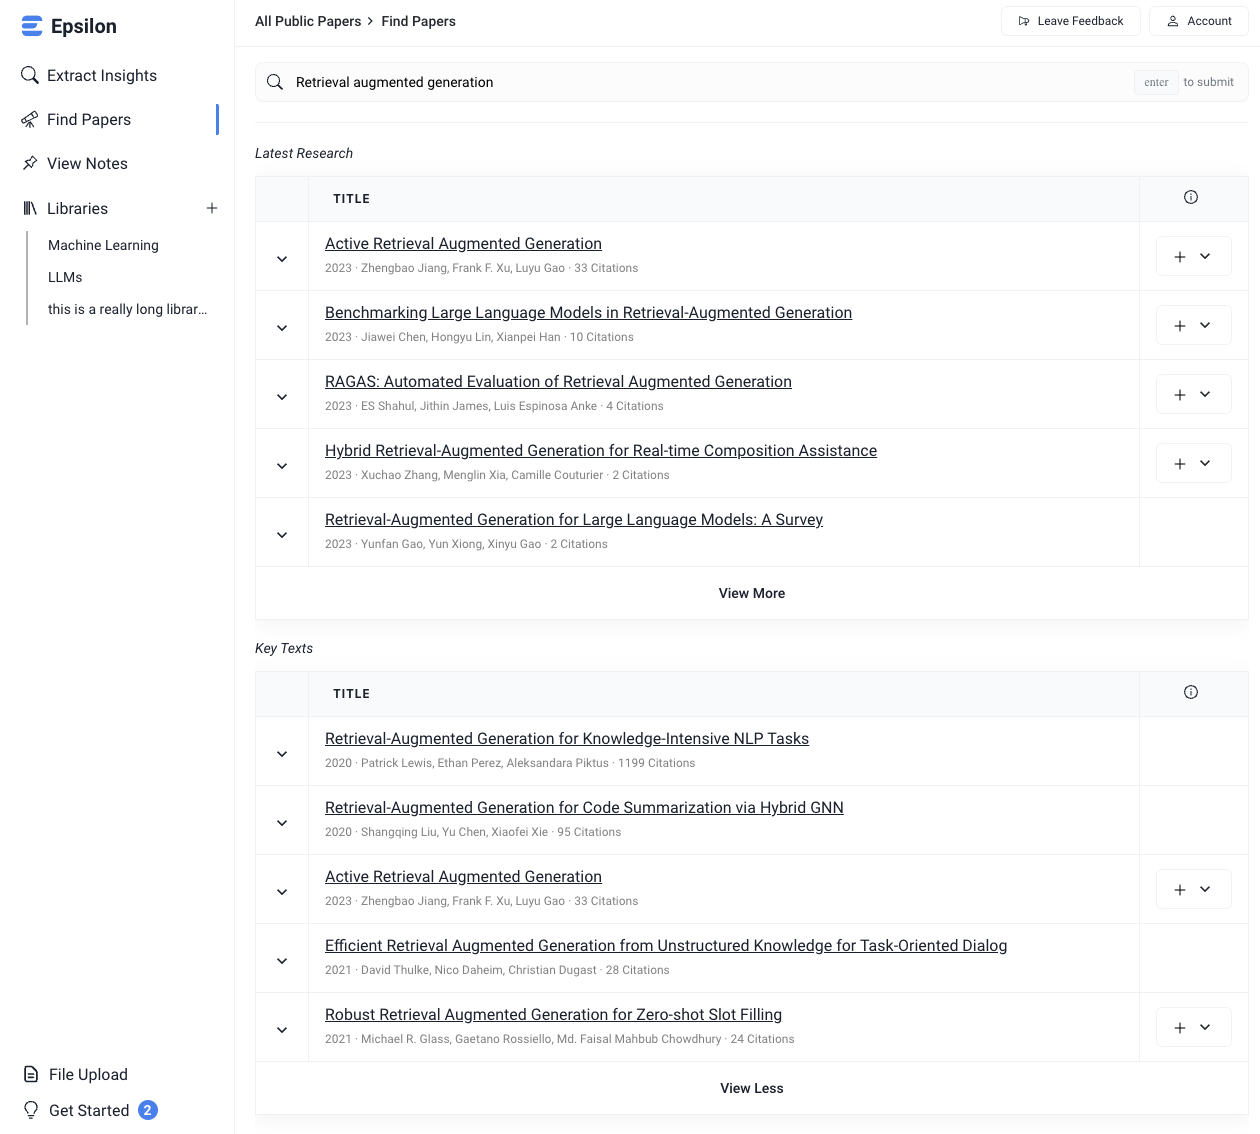Click View More under Latest Research

click(x=752, y=593)
